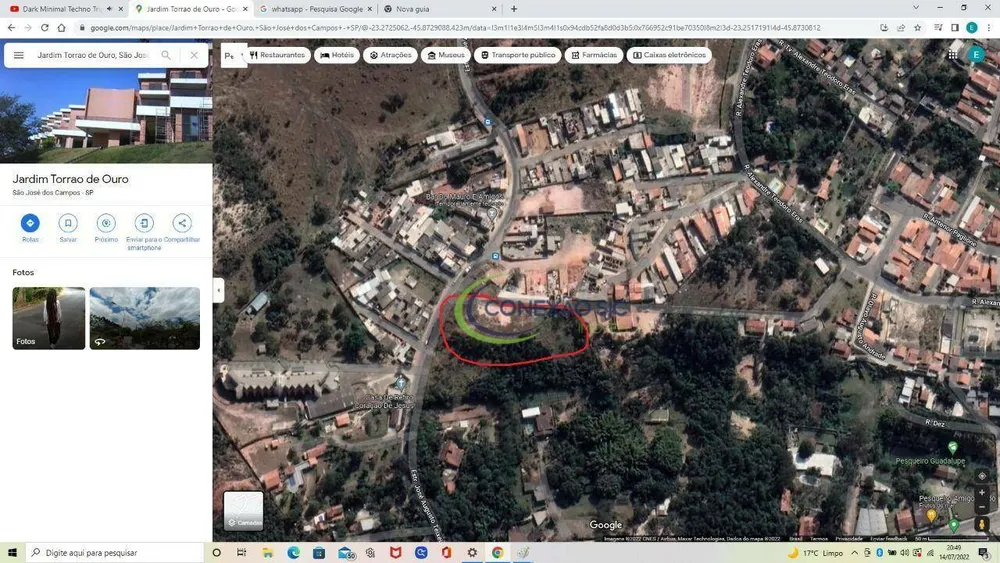This screenshot has width=1000, height=563.
Task: Filter map by Hotéis
Action: click(x=337, y=55)
